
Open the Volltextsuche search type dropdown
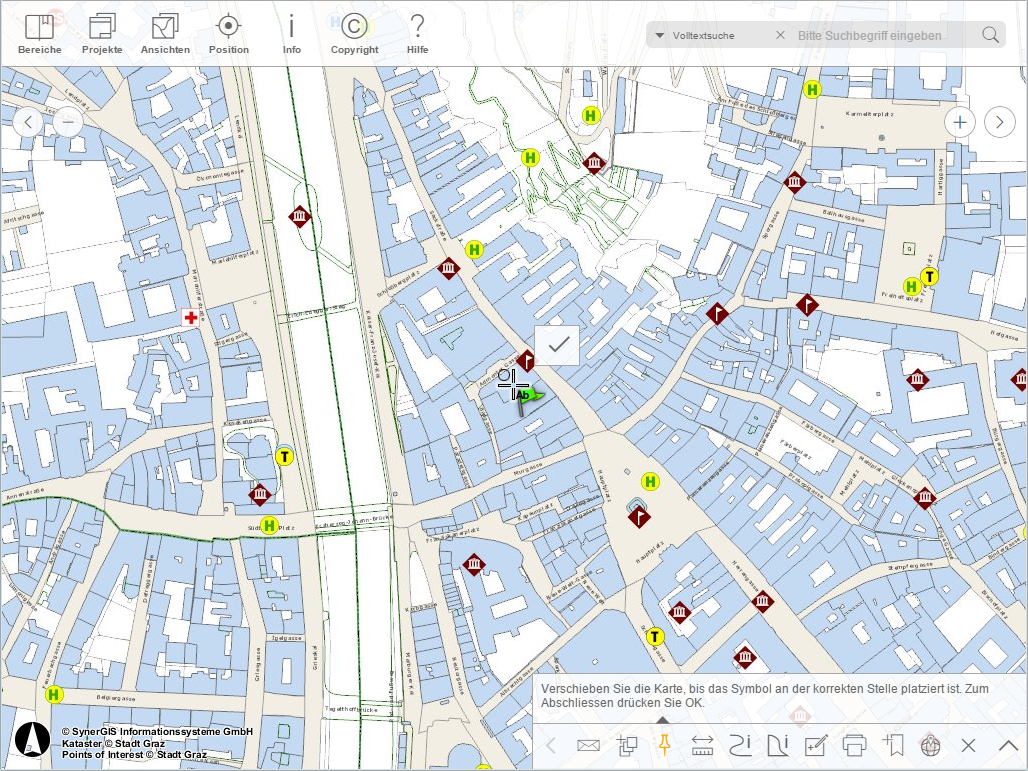coord(660,34)
